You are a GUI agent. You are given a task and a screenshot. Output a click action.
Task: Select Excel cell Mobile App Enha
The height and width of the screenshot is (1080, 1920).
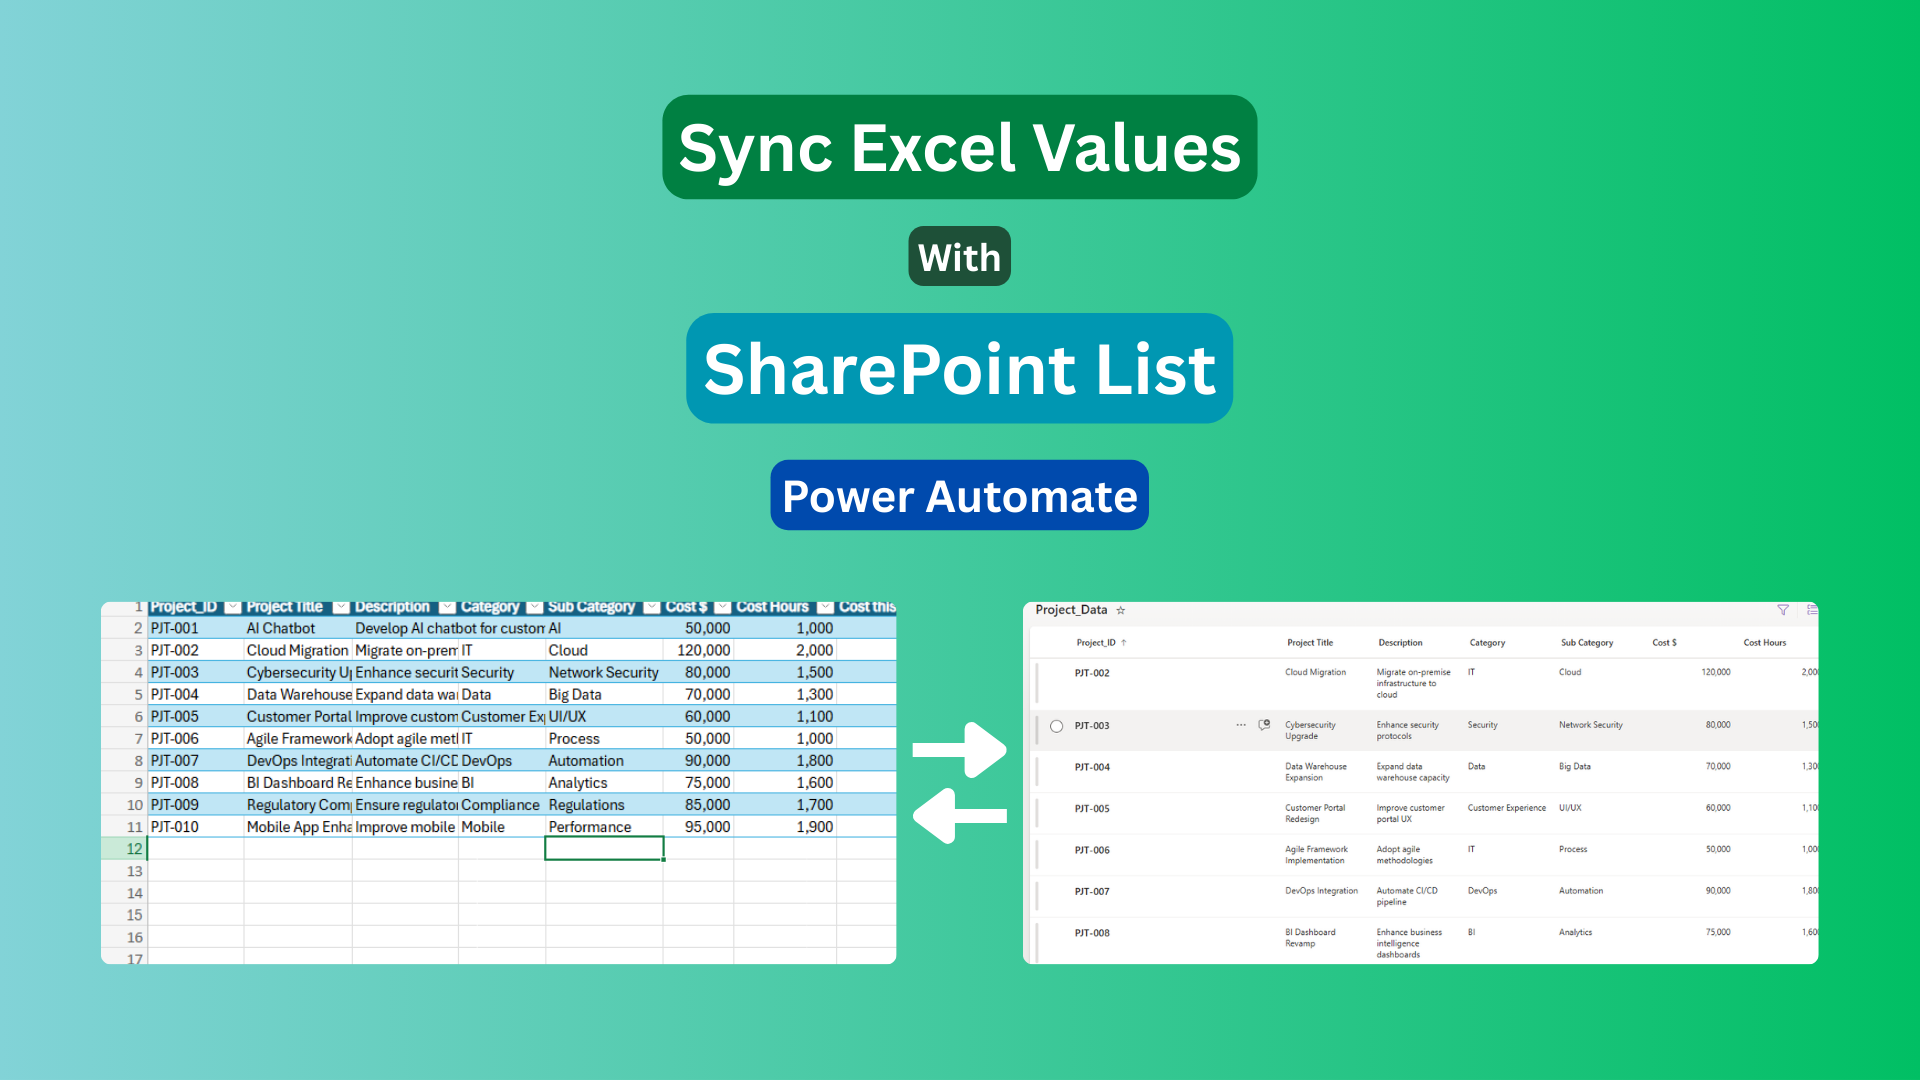point(298,827)
